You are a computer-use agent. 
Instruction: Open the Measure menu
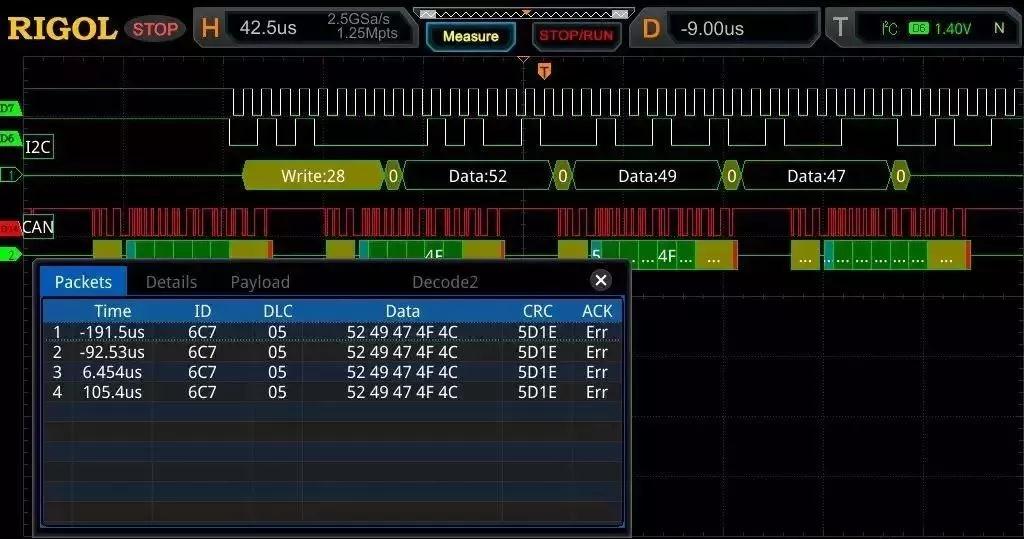[470, 36]
